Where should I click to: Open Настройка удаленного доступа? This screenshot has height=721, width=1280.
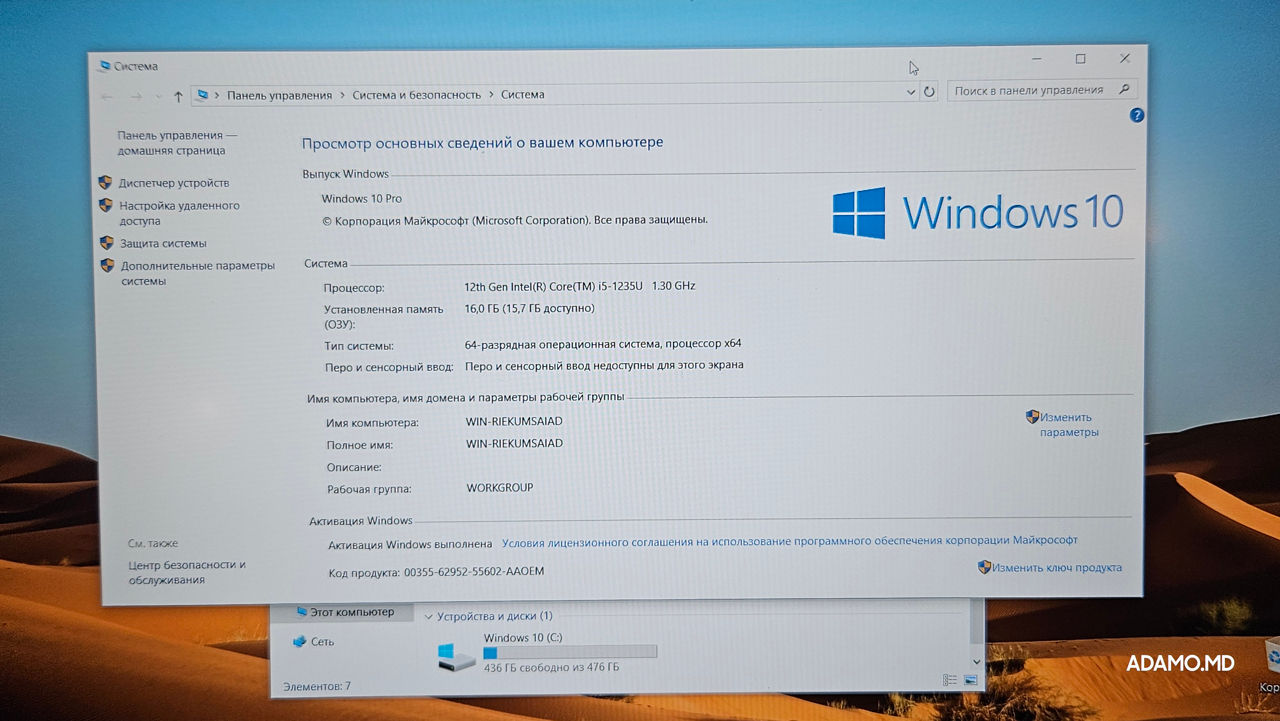[x=179, y=213]
